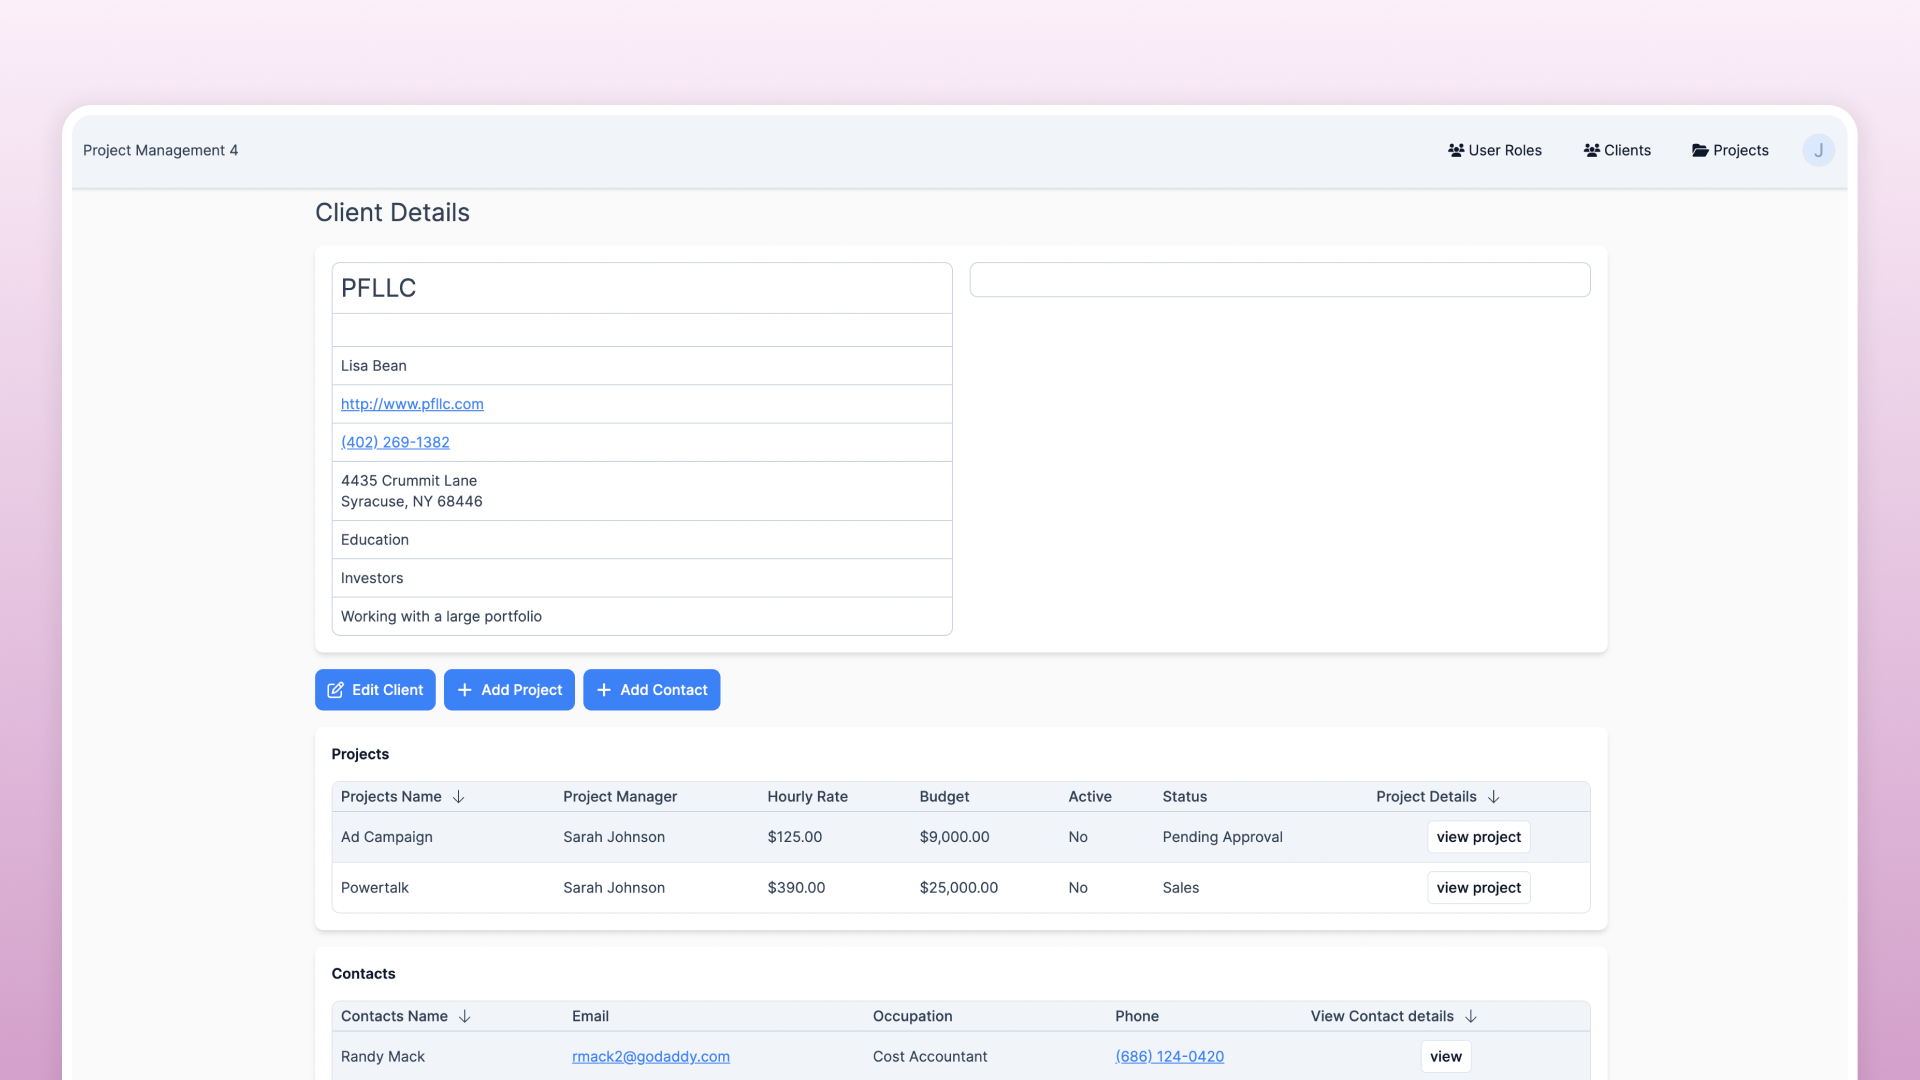Click the Clients group icon

(1592, 150)
